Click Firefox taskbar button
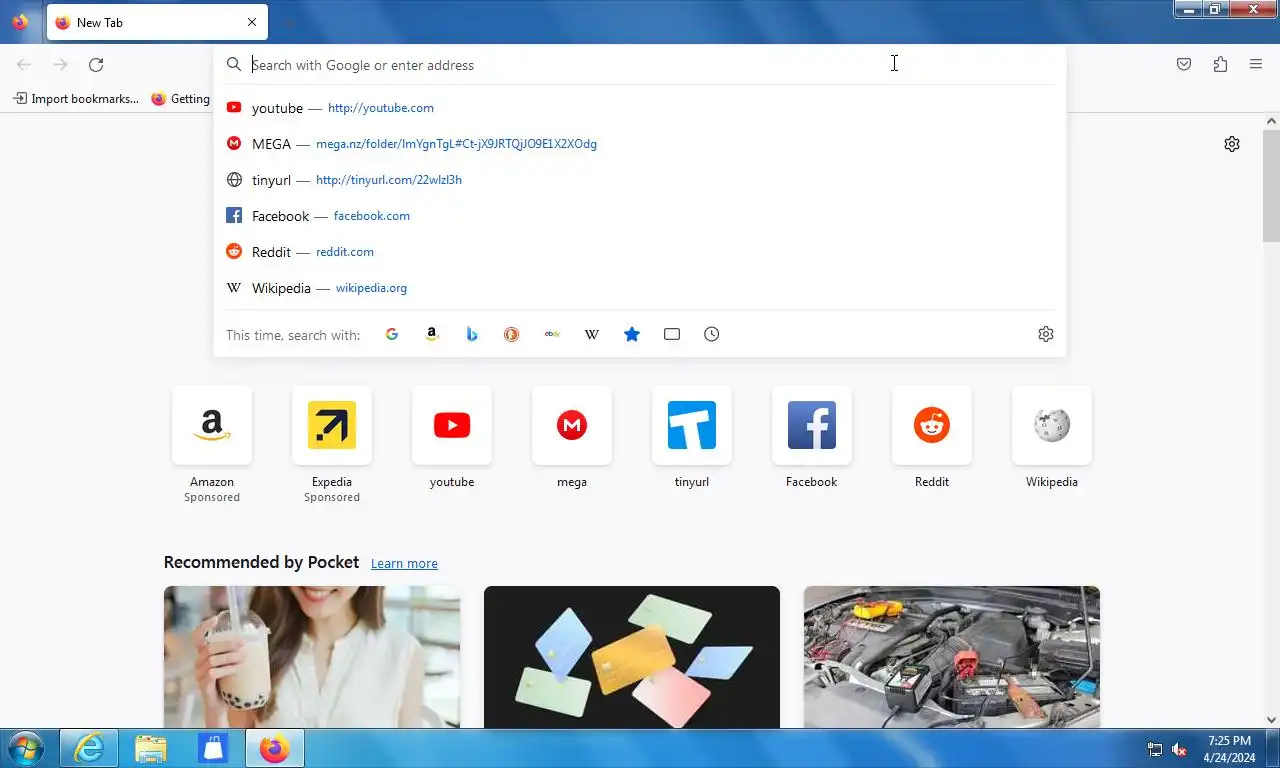Viewport: 1280px width, 768px height. [x=275, y=748]
